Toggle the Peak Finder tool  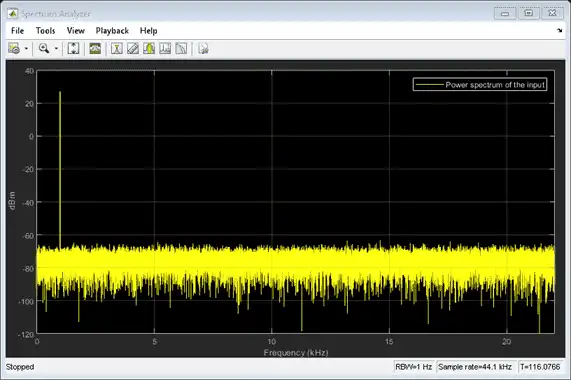tap(149, 48)
